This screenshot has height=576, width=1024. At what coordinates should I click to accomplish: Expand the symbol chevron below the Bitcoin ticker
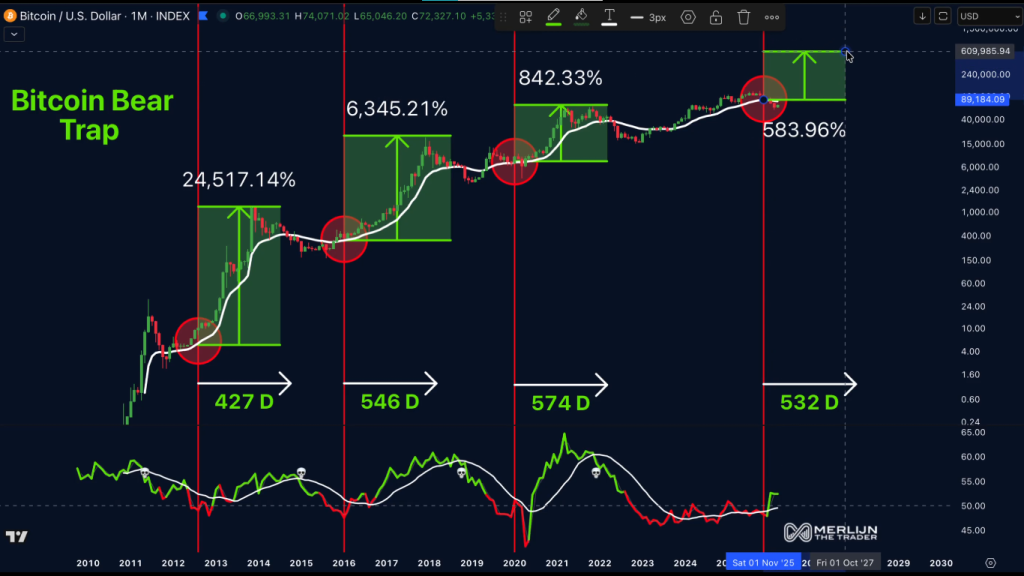pos(14,33)
